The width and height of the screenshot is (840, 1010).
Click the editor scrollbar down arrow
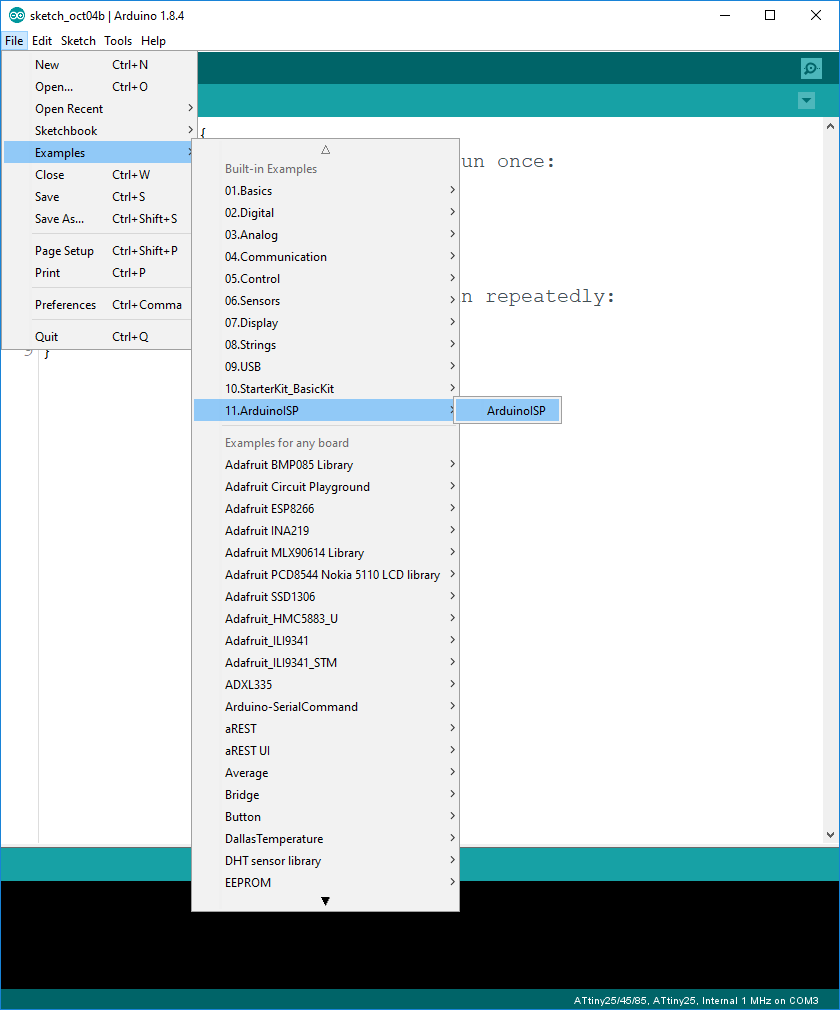(x=830, y=835)
